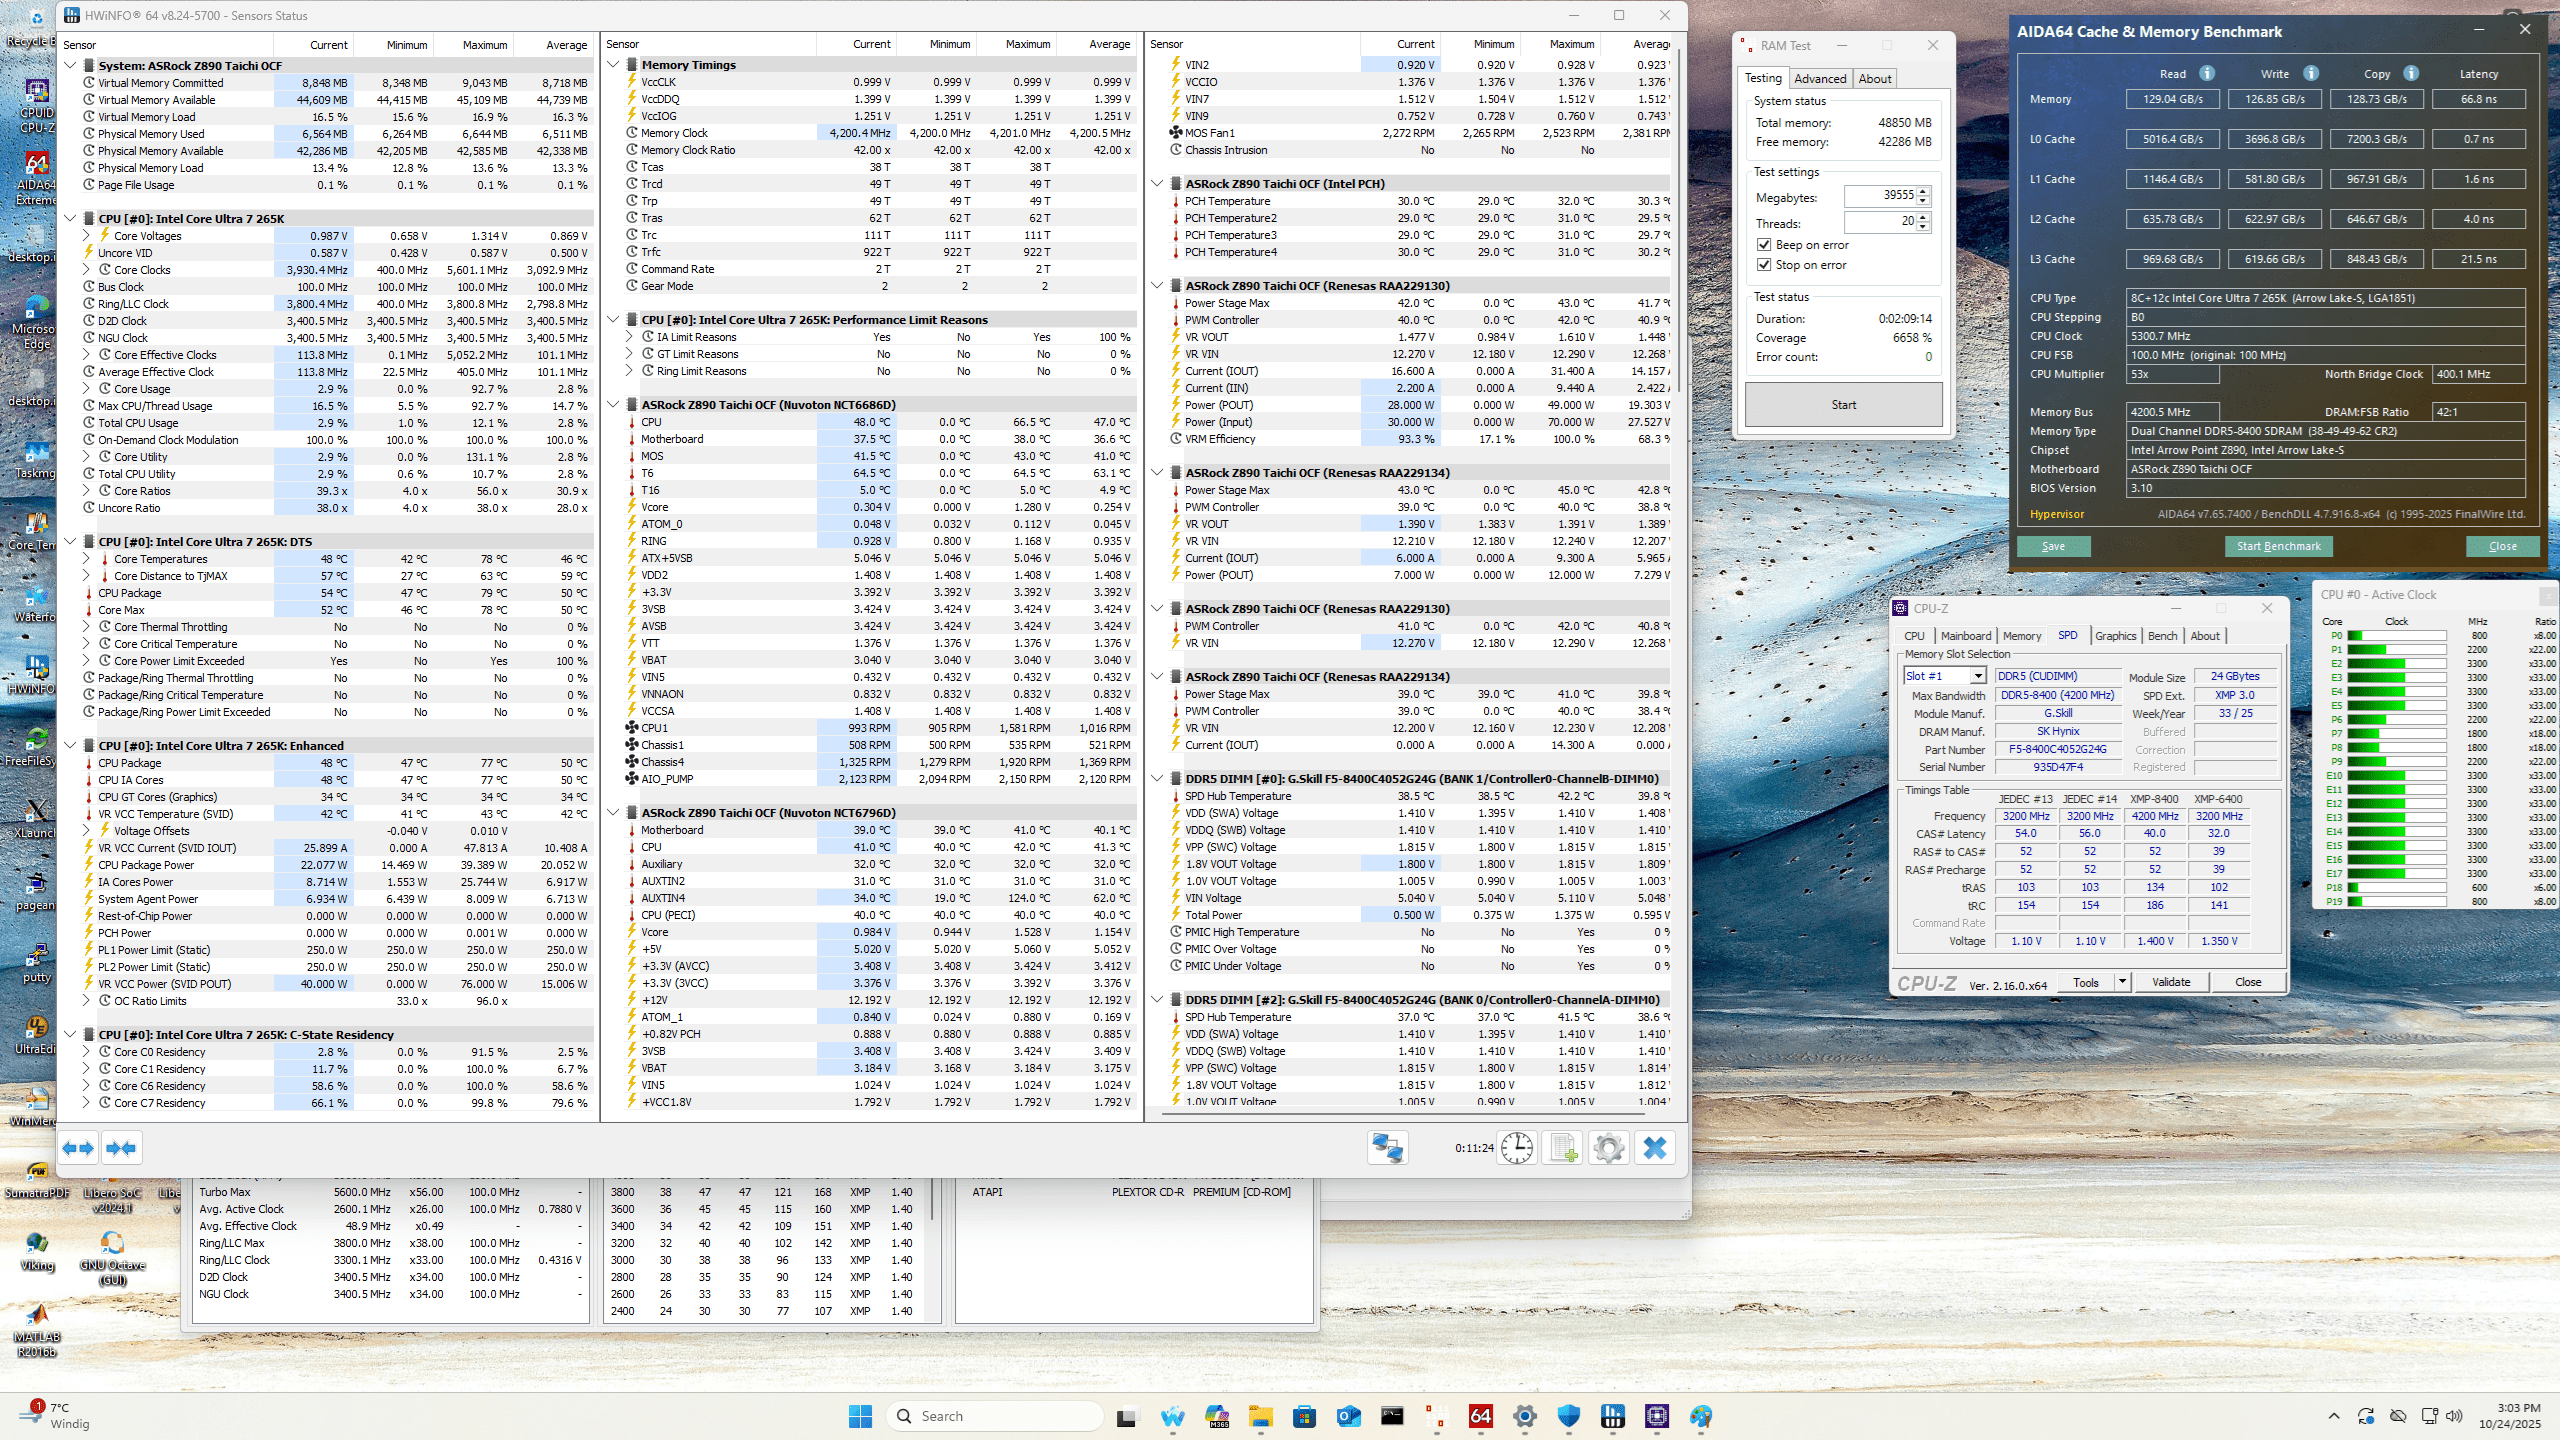
Task: Click AIDA64 icon in the taskbar
Action: pos(1480,1416)
